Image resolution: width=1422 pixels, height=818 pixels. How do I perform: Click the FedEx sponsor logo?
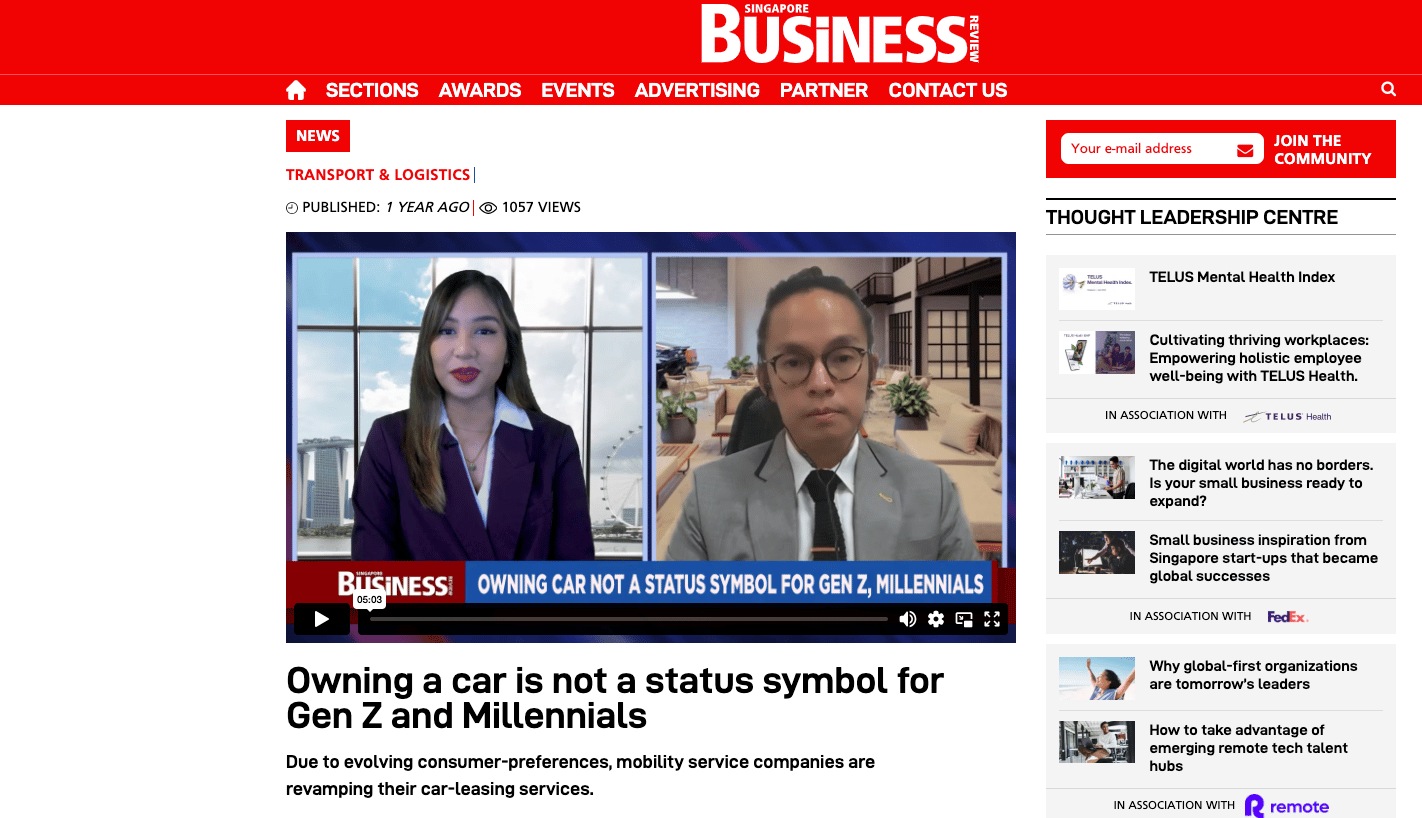1288,616
